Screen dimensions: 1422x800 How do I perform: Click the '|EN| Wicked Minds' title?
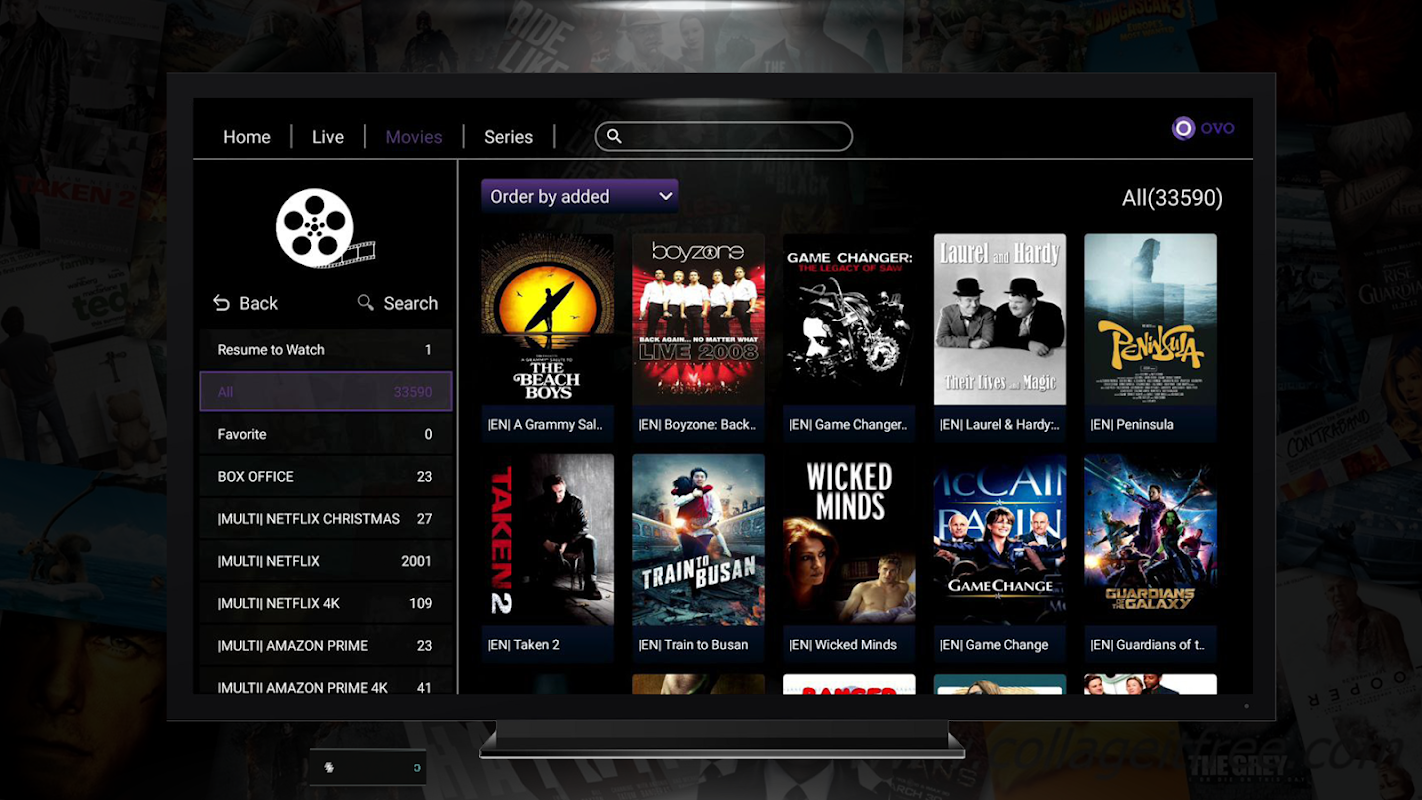point(843,645)
